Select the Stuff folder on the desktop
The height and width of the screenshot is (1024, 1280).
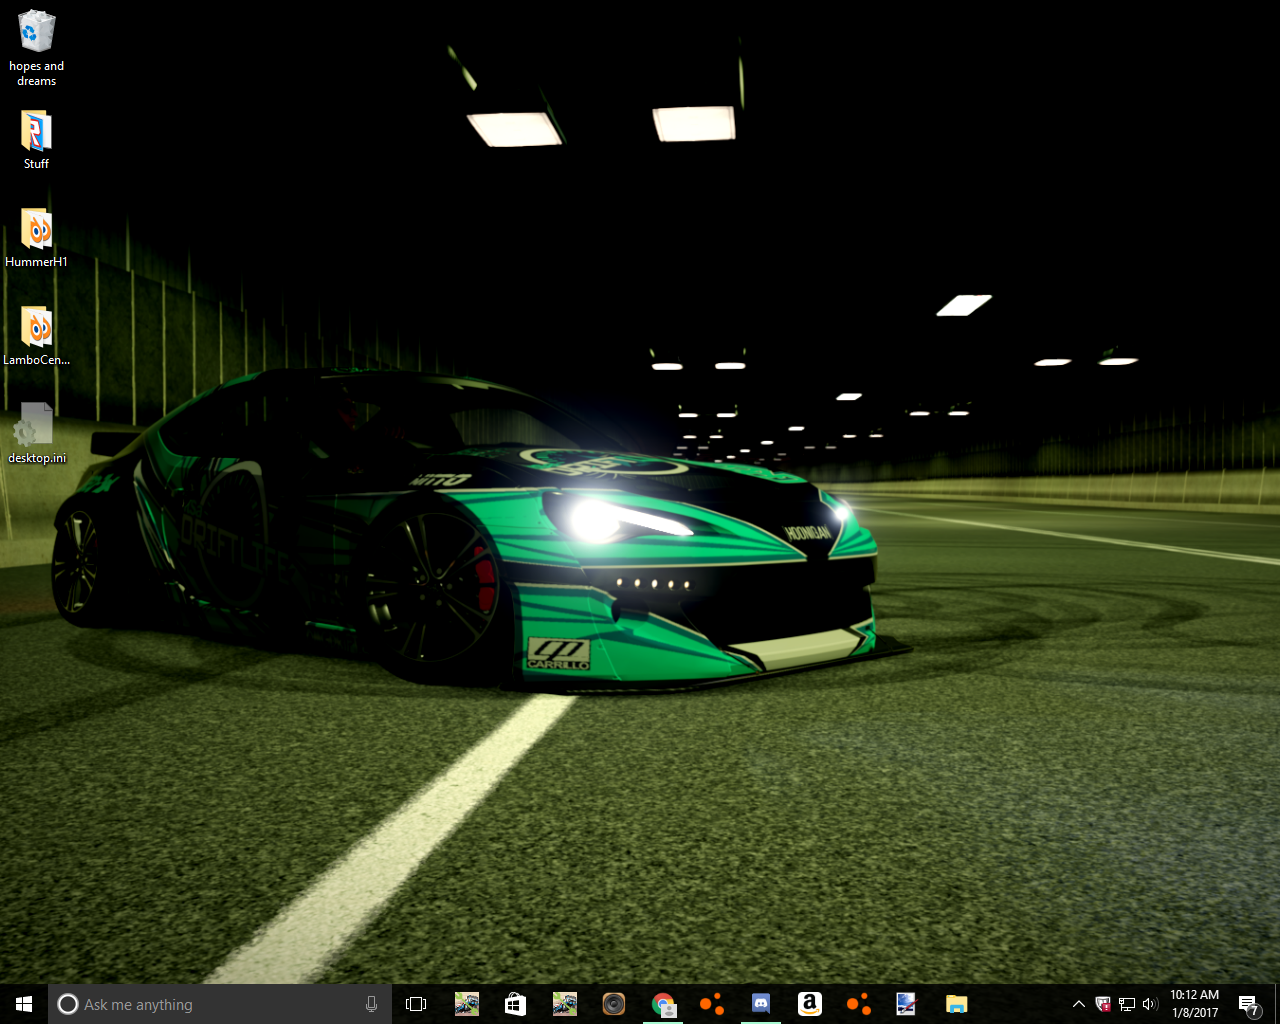(x=36, y=140)
